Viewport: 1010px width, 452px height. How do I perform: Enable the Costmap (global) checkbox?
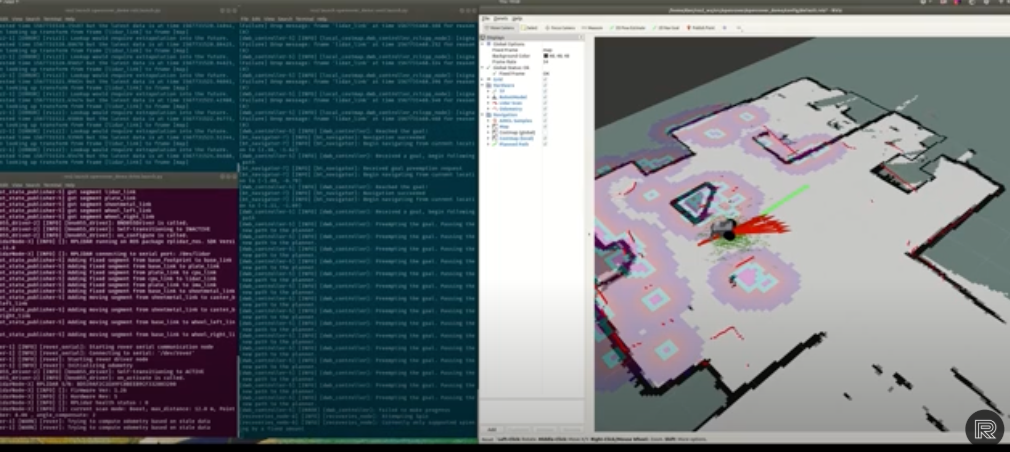click(545, 132)
